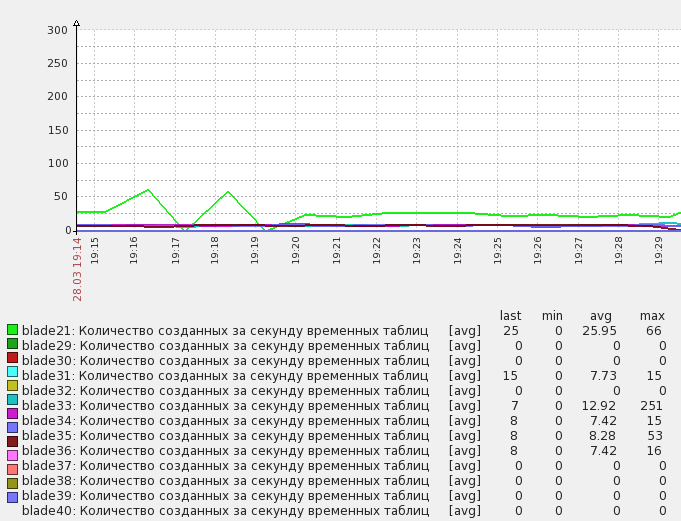The height and width of the screenshot is (521, 681).
Task: Click the 250 y-axis label
Action: pos(58,63)
